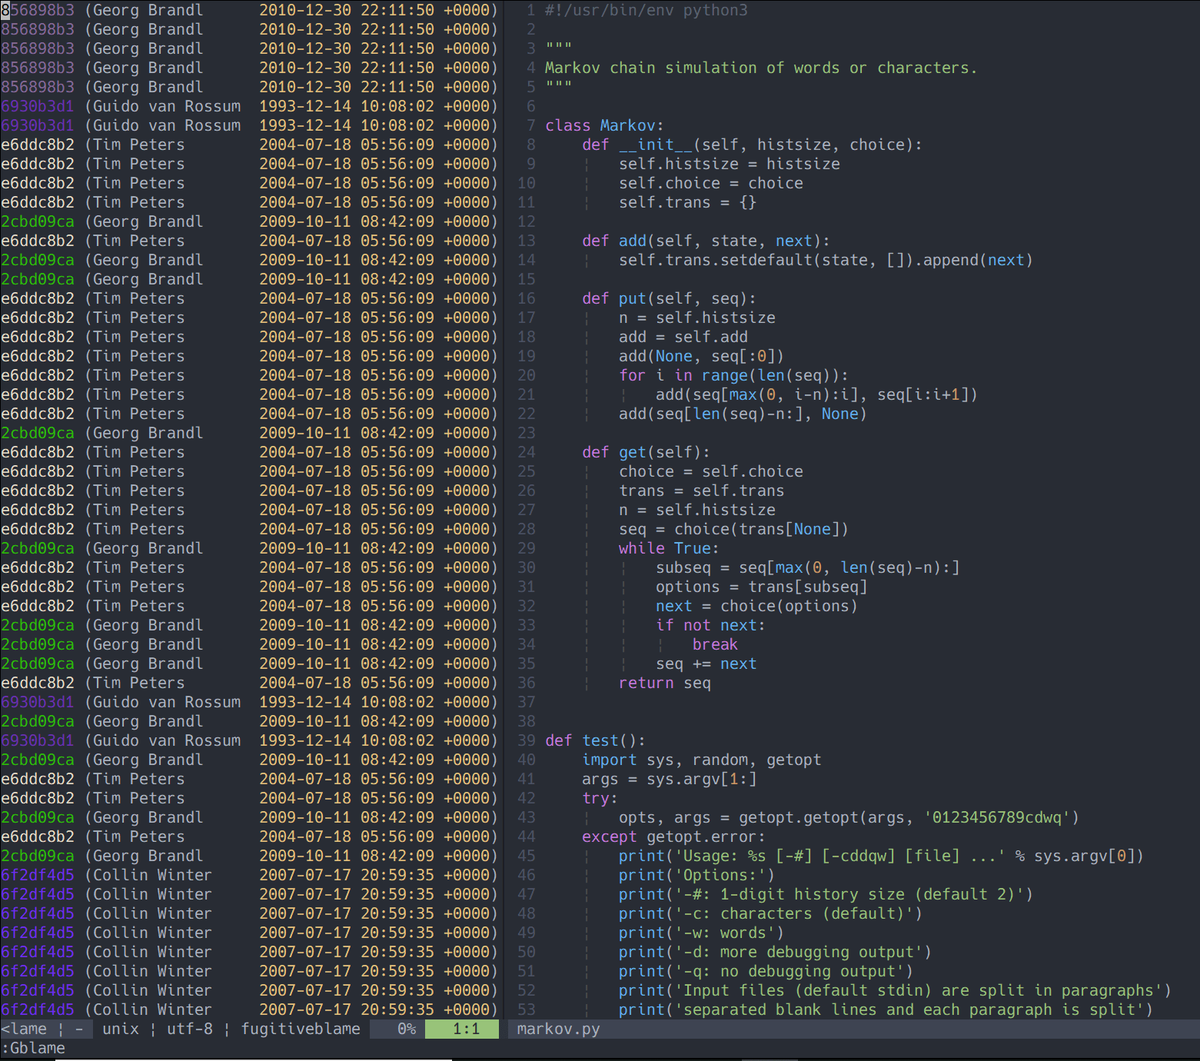Click the 'break' statement on line 34

pos(715,645)
